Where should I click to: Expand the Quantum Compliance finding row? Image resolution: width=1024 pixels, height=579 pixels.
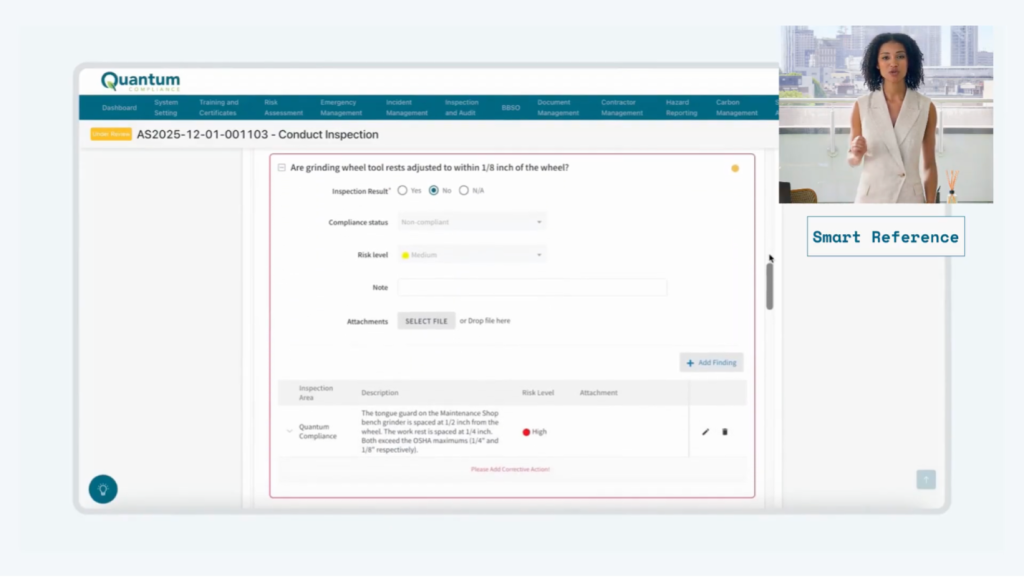point(290,432)
